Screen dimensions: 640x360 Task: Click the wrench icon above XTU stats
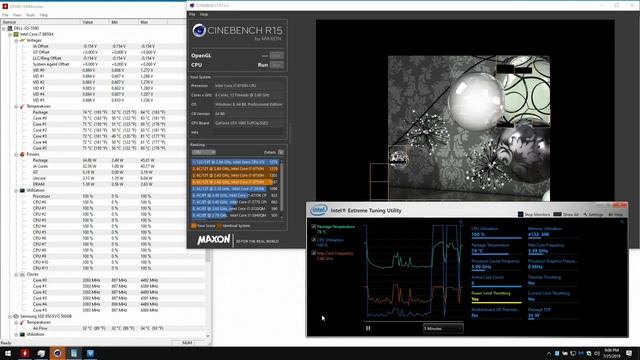622,222
